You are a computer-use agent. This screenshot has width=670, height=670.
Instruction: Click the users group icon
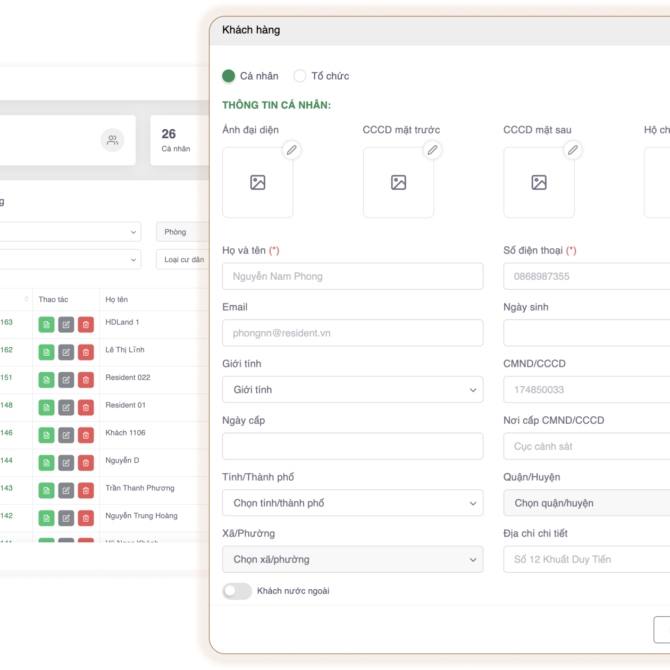click(x=112, y=141)
